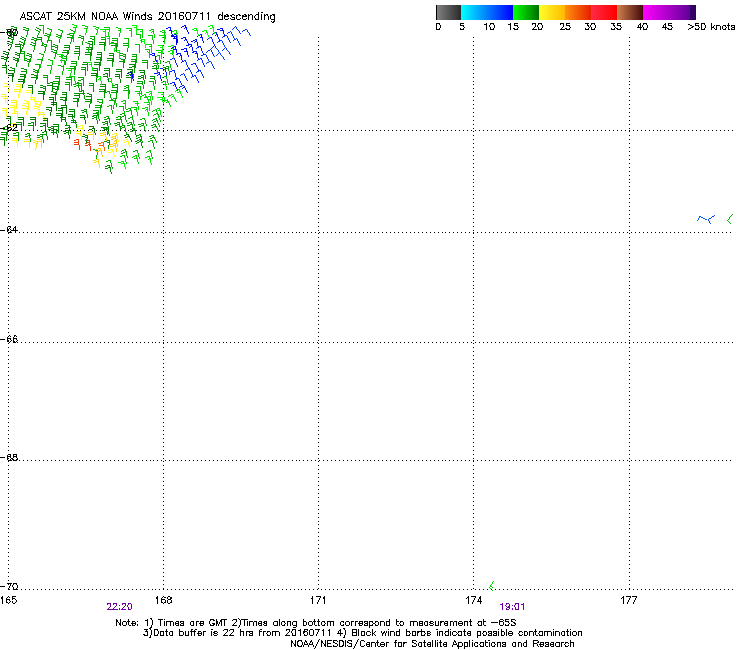Select the green 15-20 knots color band
The image size is (740, 650).
[x=526, y=12]
